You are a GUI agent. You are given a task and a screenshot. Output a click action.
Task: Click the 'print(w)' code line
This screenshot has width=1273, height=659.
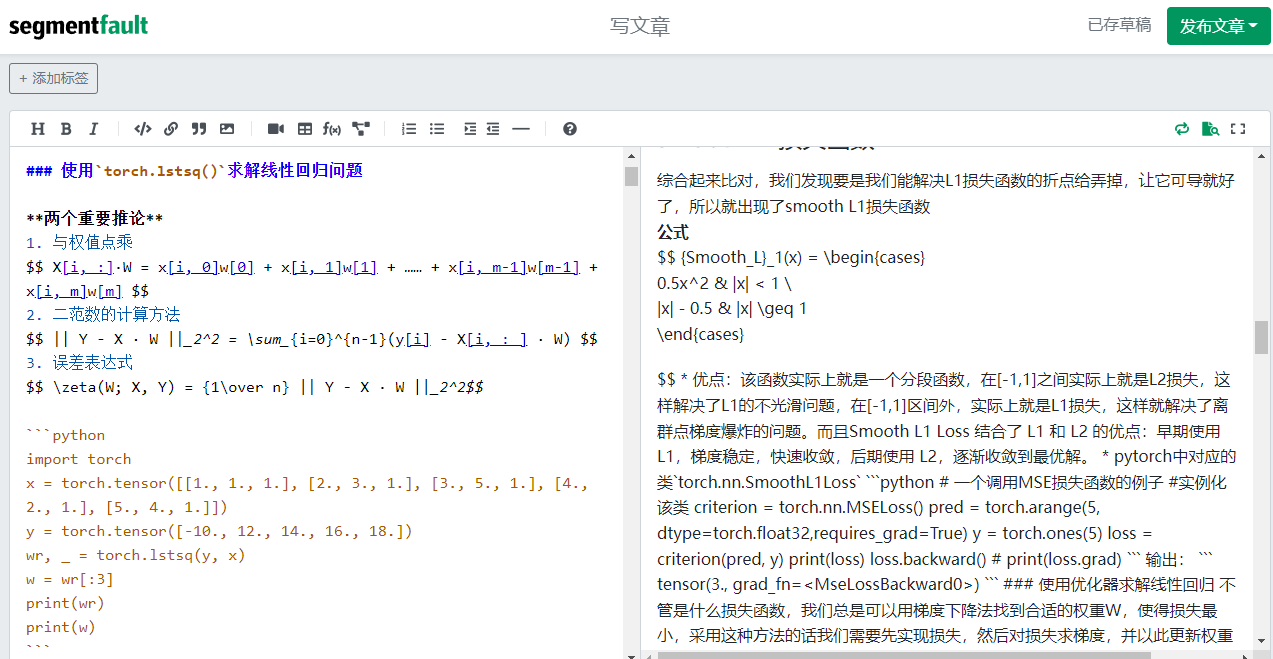[x=60, y=627]
